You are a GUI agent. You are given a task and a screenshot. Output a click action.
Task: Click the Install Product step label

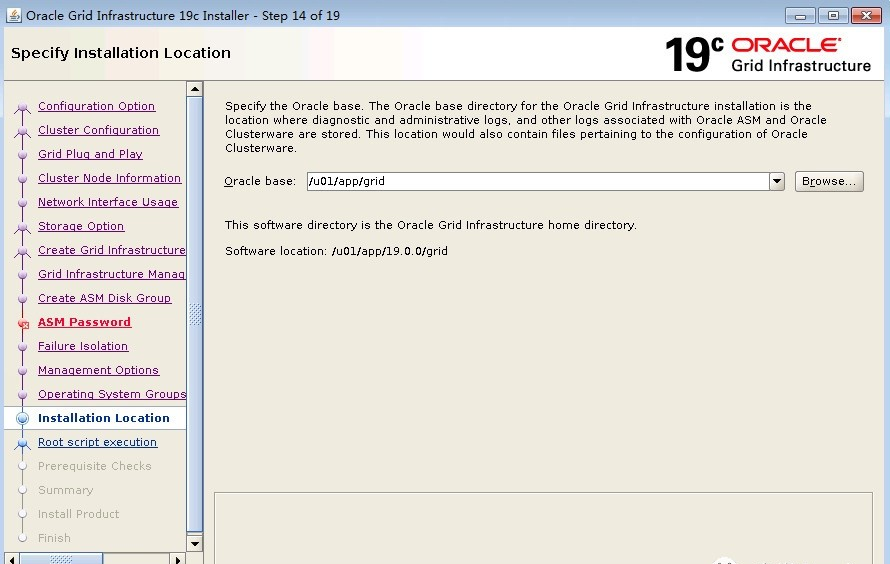click(78, 514)
